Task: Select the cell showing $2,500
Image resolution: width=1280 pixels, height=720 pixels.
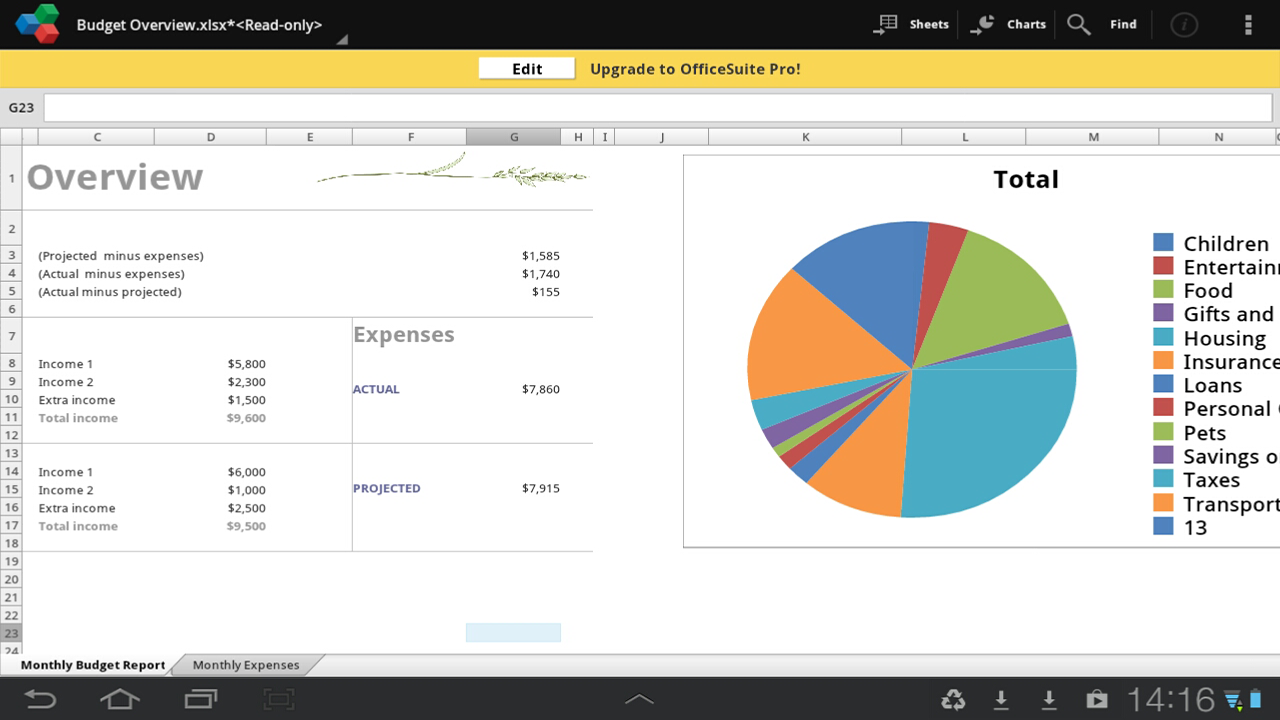Action: coord(247,508)
